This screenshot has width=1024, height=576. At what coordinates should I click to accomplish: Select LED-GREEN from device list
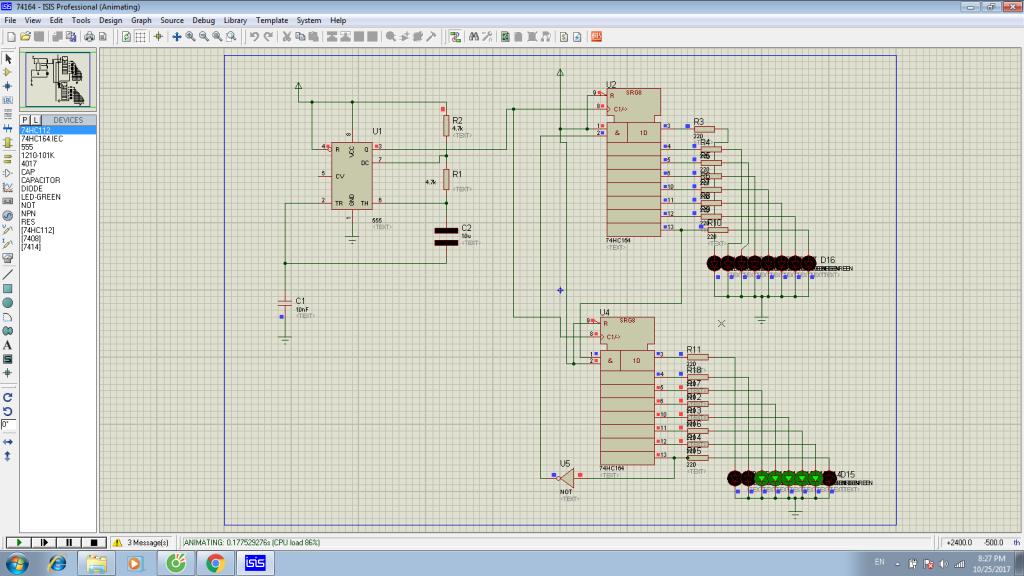(41, 197)
